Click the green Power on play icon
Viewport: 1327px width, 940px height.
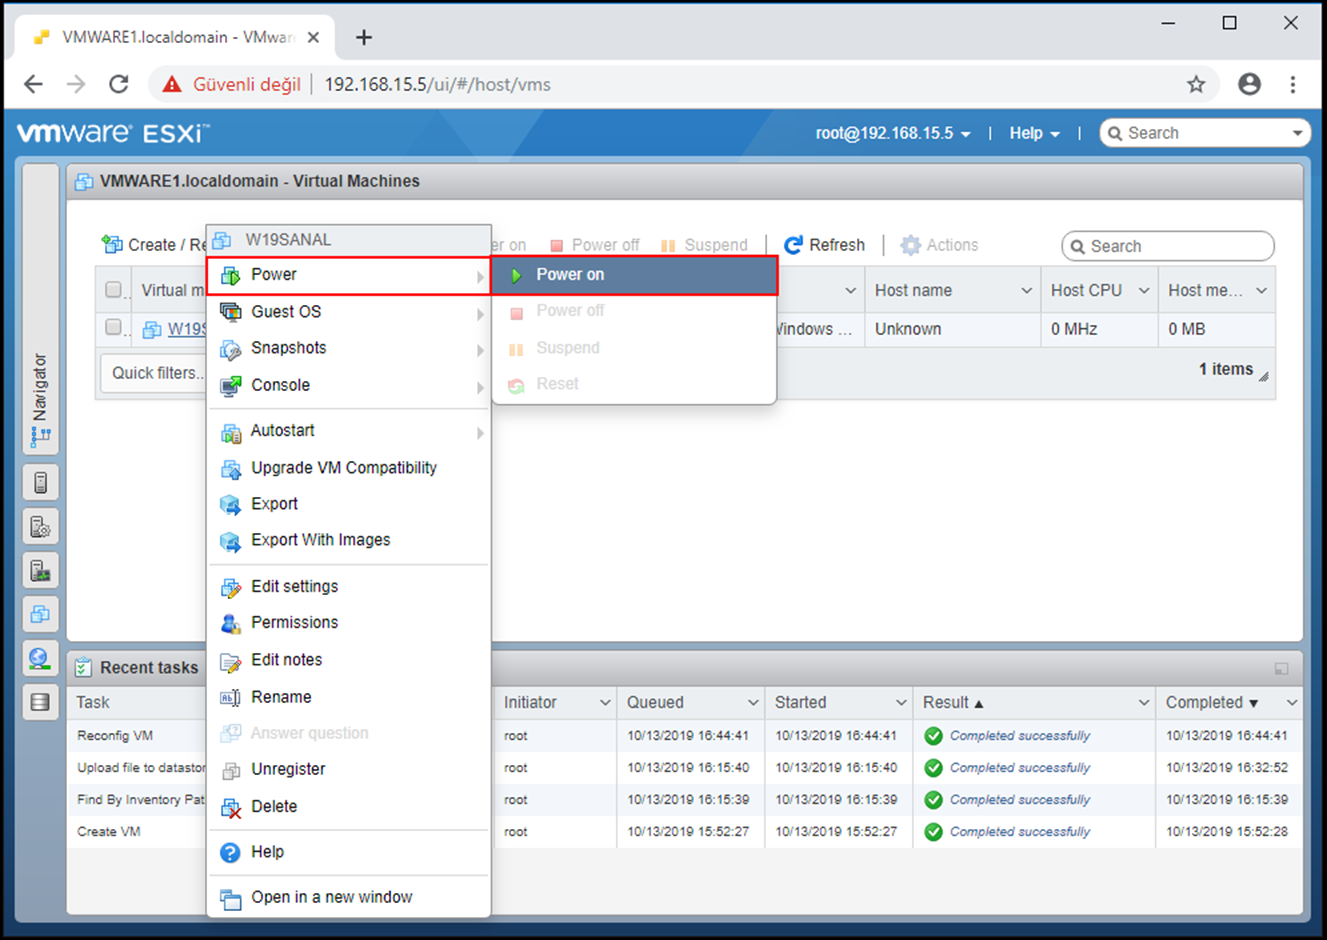click(516, 276)
